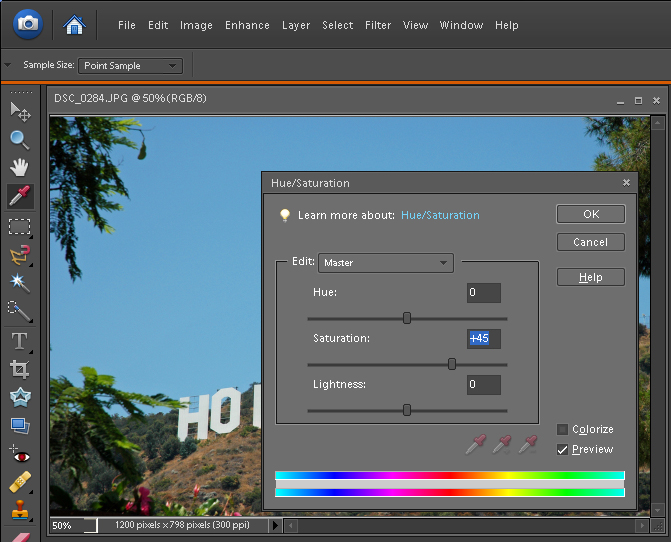Click the Saturation slider handle

452,364
